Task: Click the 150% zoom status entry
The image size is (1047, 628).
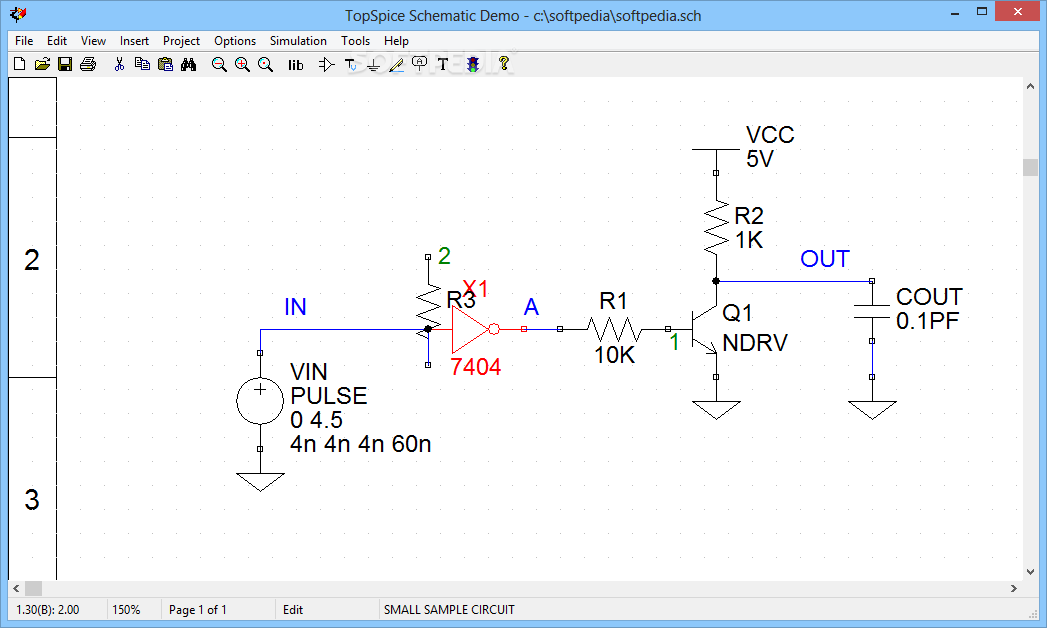Action: pyautogui.click(x=126, y=609)
